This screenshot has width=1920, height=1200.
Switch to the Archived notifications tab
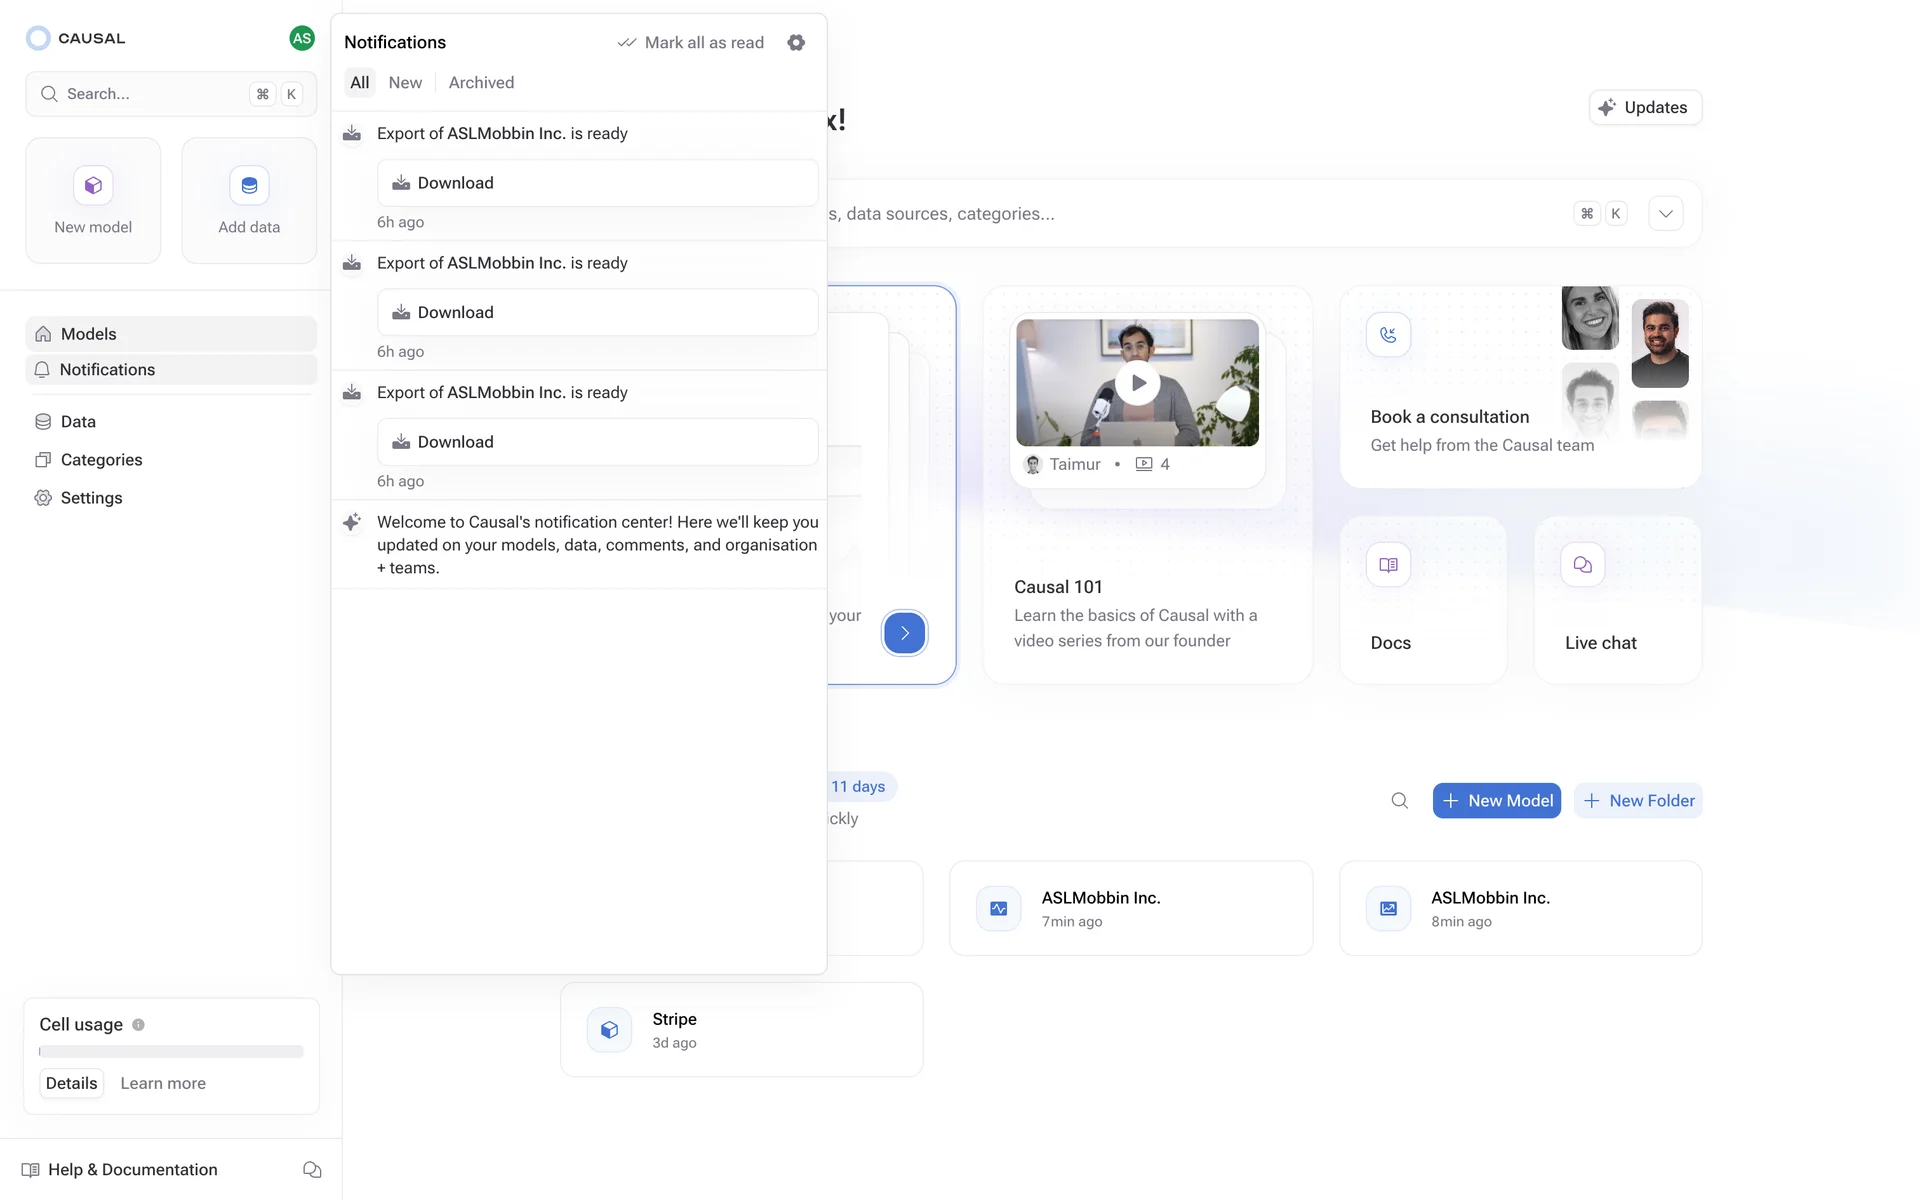[x=481, y=82]
